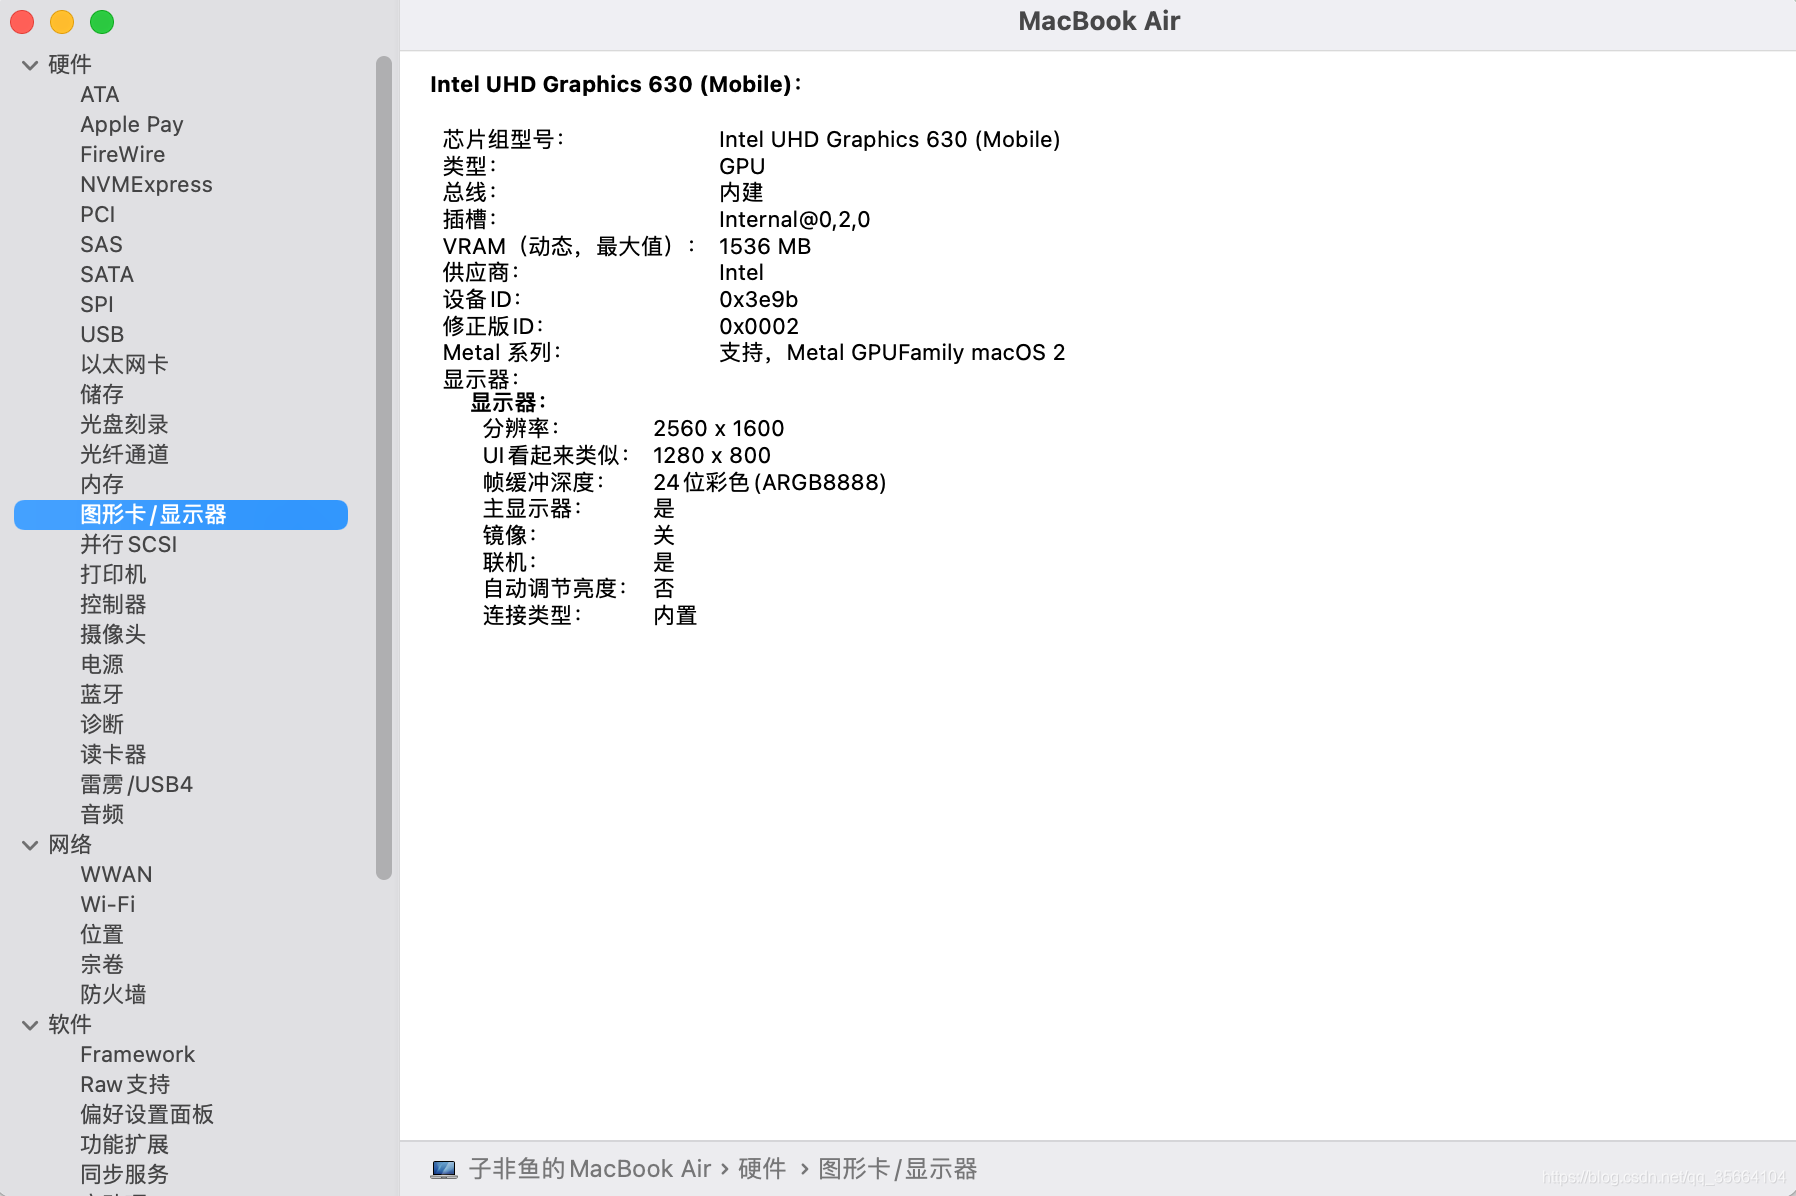Click 图形卡/显示器 in the bottom path bar
Viewport: 1796px width, 1196px height.
[898, 1169]
